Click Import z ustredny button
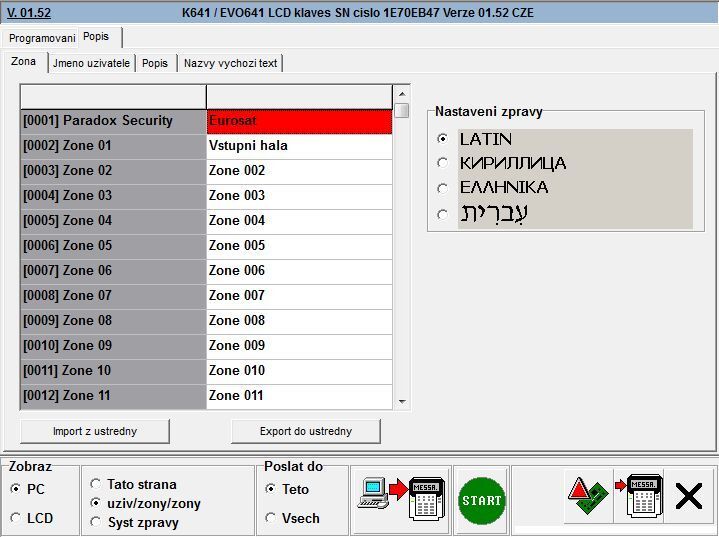 coord(95,431)
